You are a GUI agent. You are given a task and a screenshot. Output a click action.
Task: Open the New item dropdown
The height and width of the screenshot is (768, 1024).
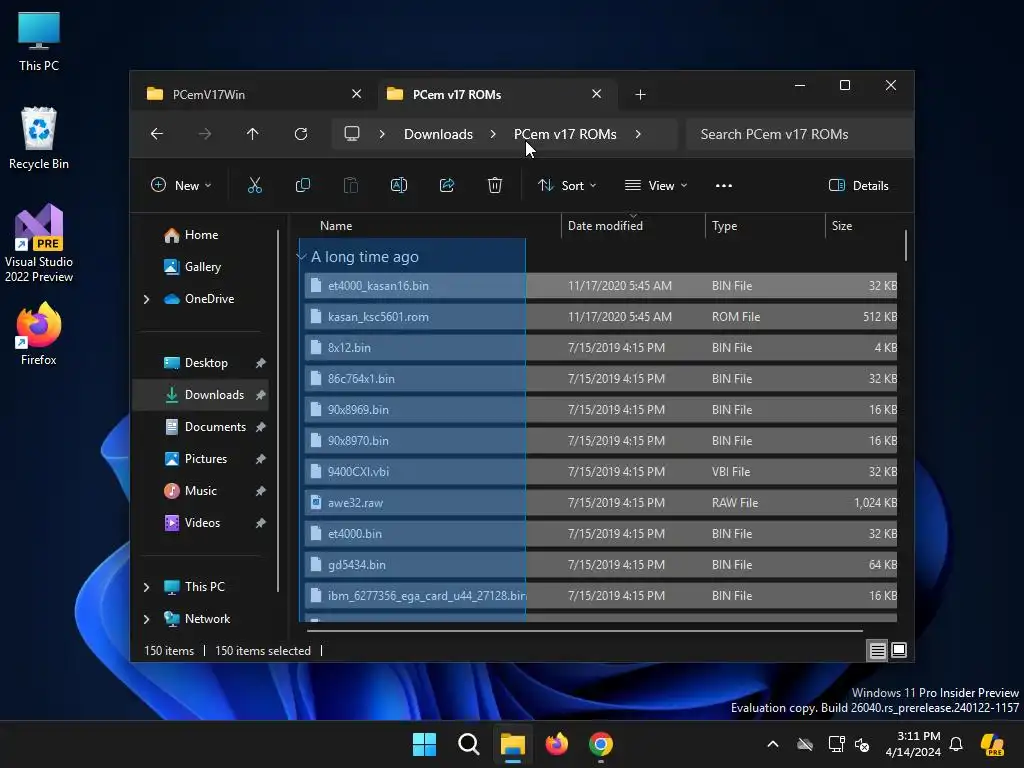(x=181, y=185)
